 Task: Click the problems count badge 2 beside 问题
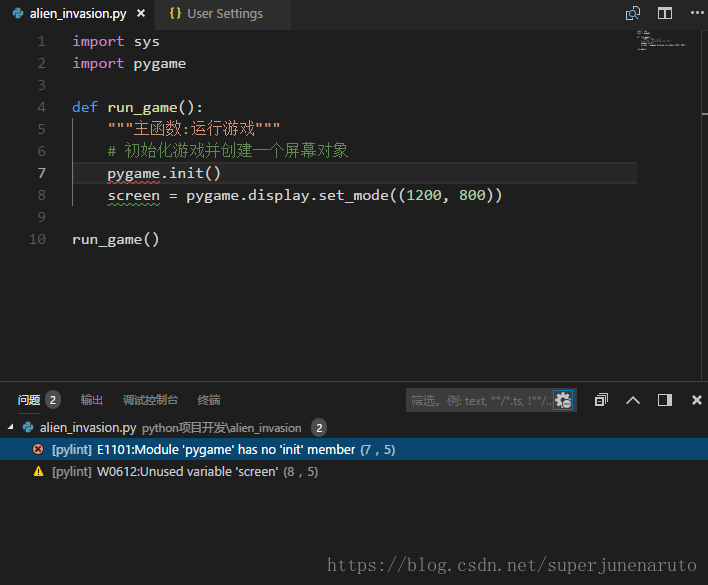coord(53,400)
